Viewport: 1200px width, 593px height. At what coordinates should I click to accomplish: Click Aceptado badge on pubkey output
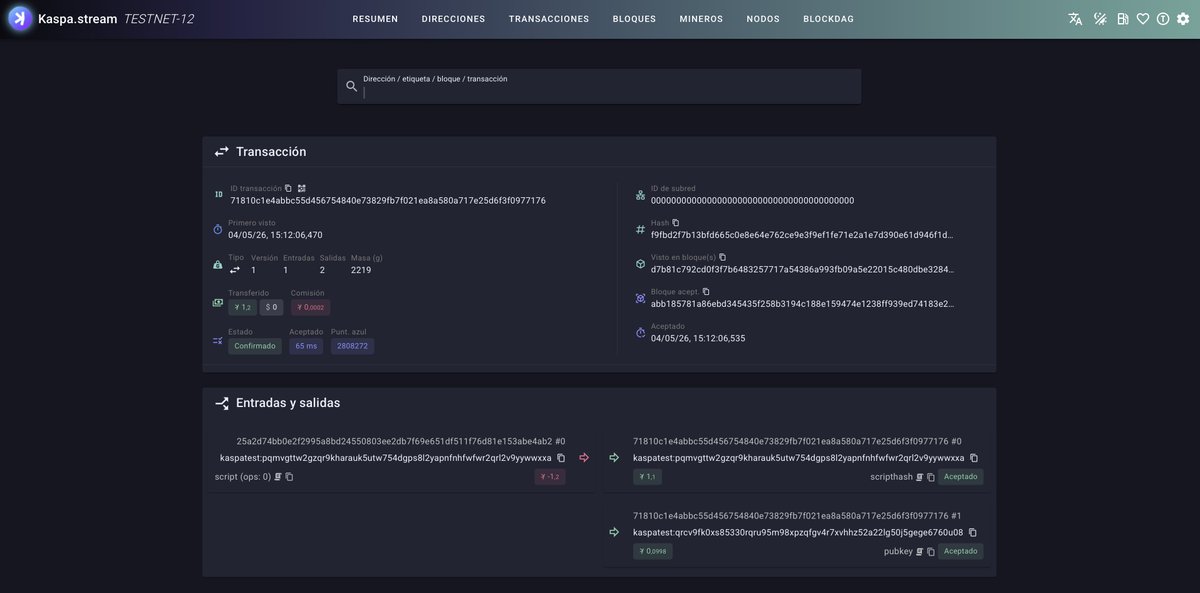[x=961, y=552]
